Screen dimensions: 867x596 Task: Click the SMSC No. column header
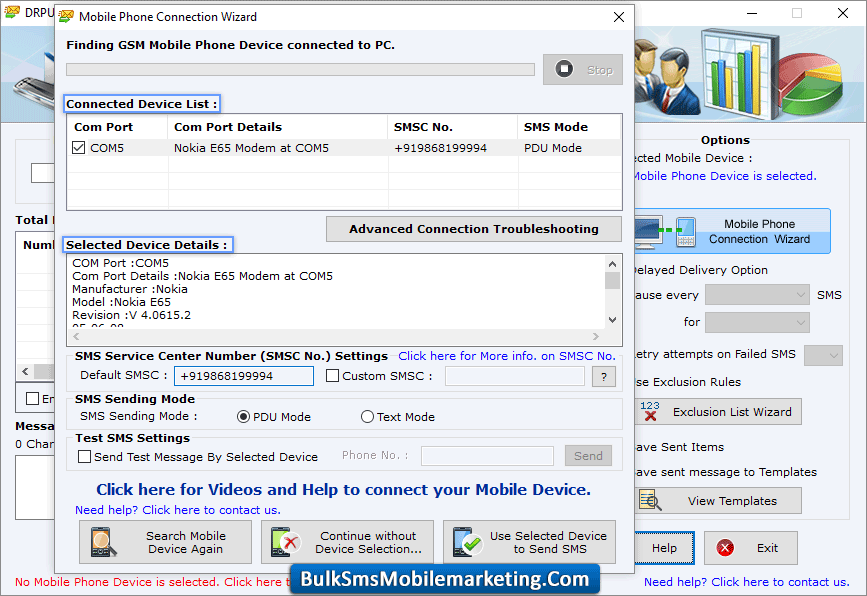tap(453, 127)
